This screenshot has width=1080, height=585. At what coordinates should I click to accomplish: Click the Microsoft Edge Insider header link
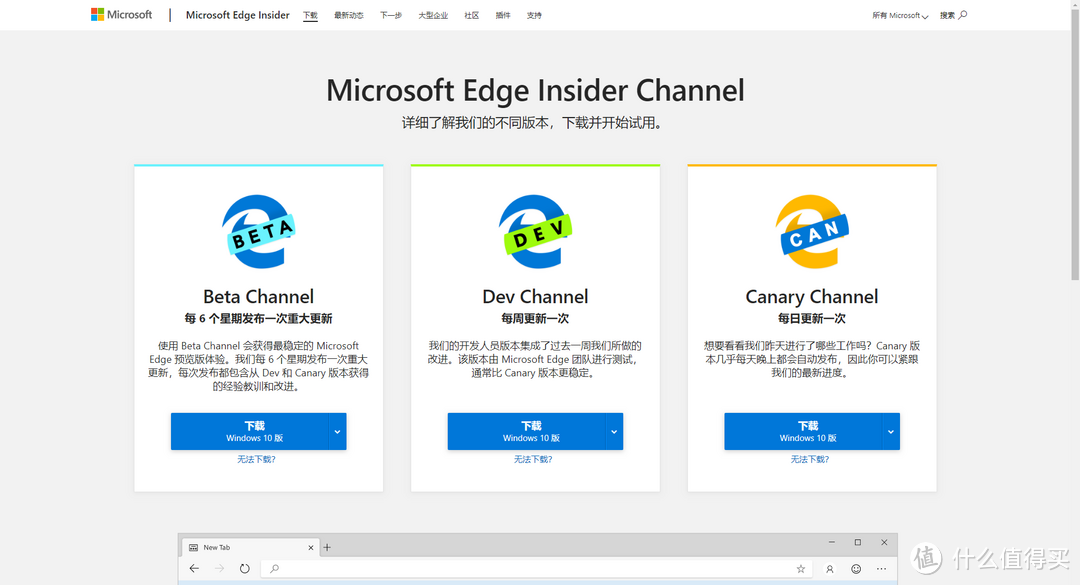[238, 15]
